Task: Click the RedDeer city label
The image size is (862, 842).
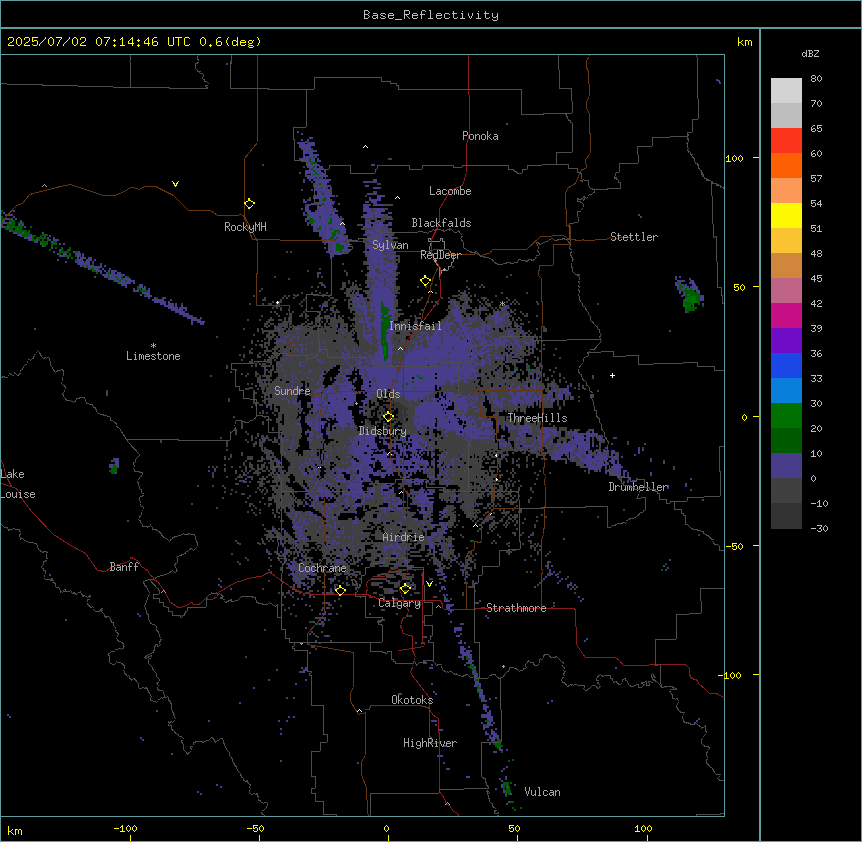Action: point(440,255)
